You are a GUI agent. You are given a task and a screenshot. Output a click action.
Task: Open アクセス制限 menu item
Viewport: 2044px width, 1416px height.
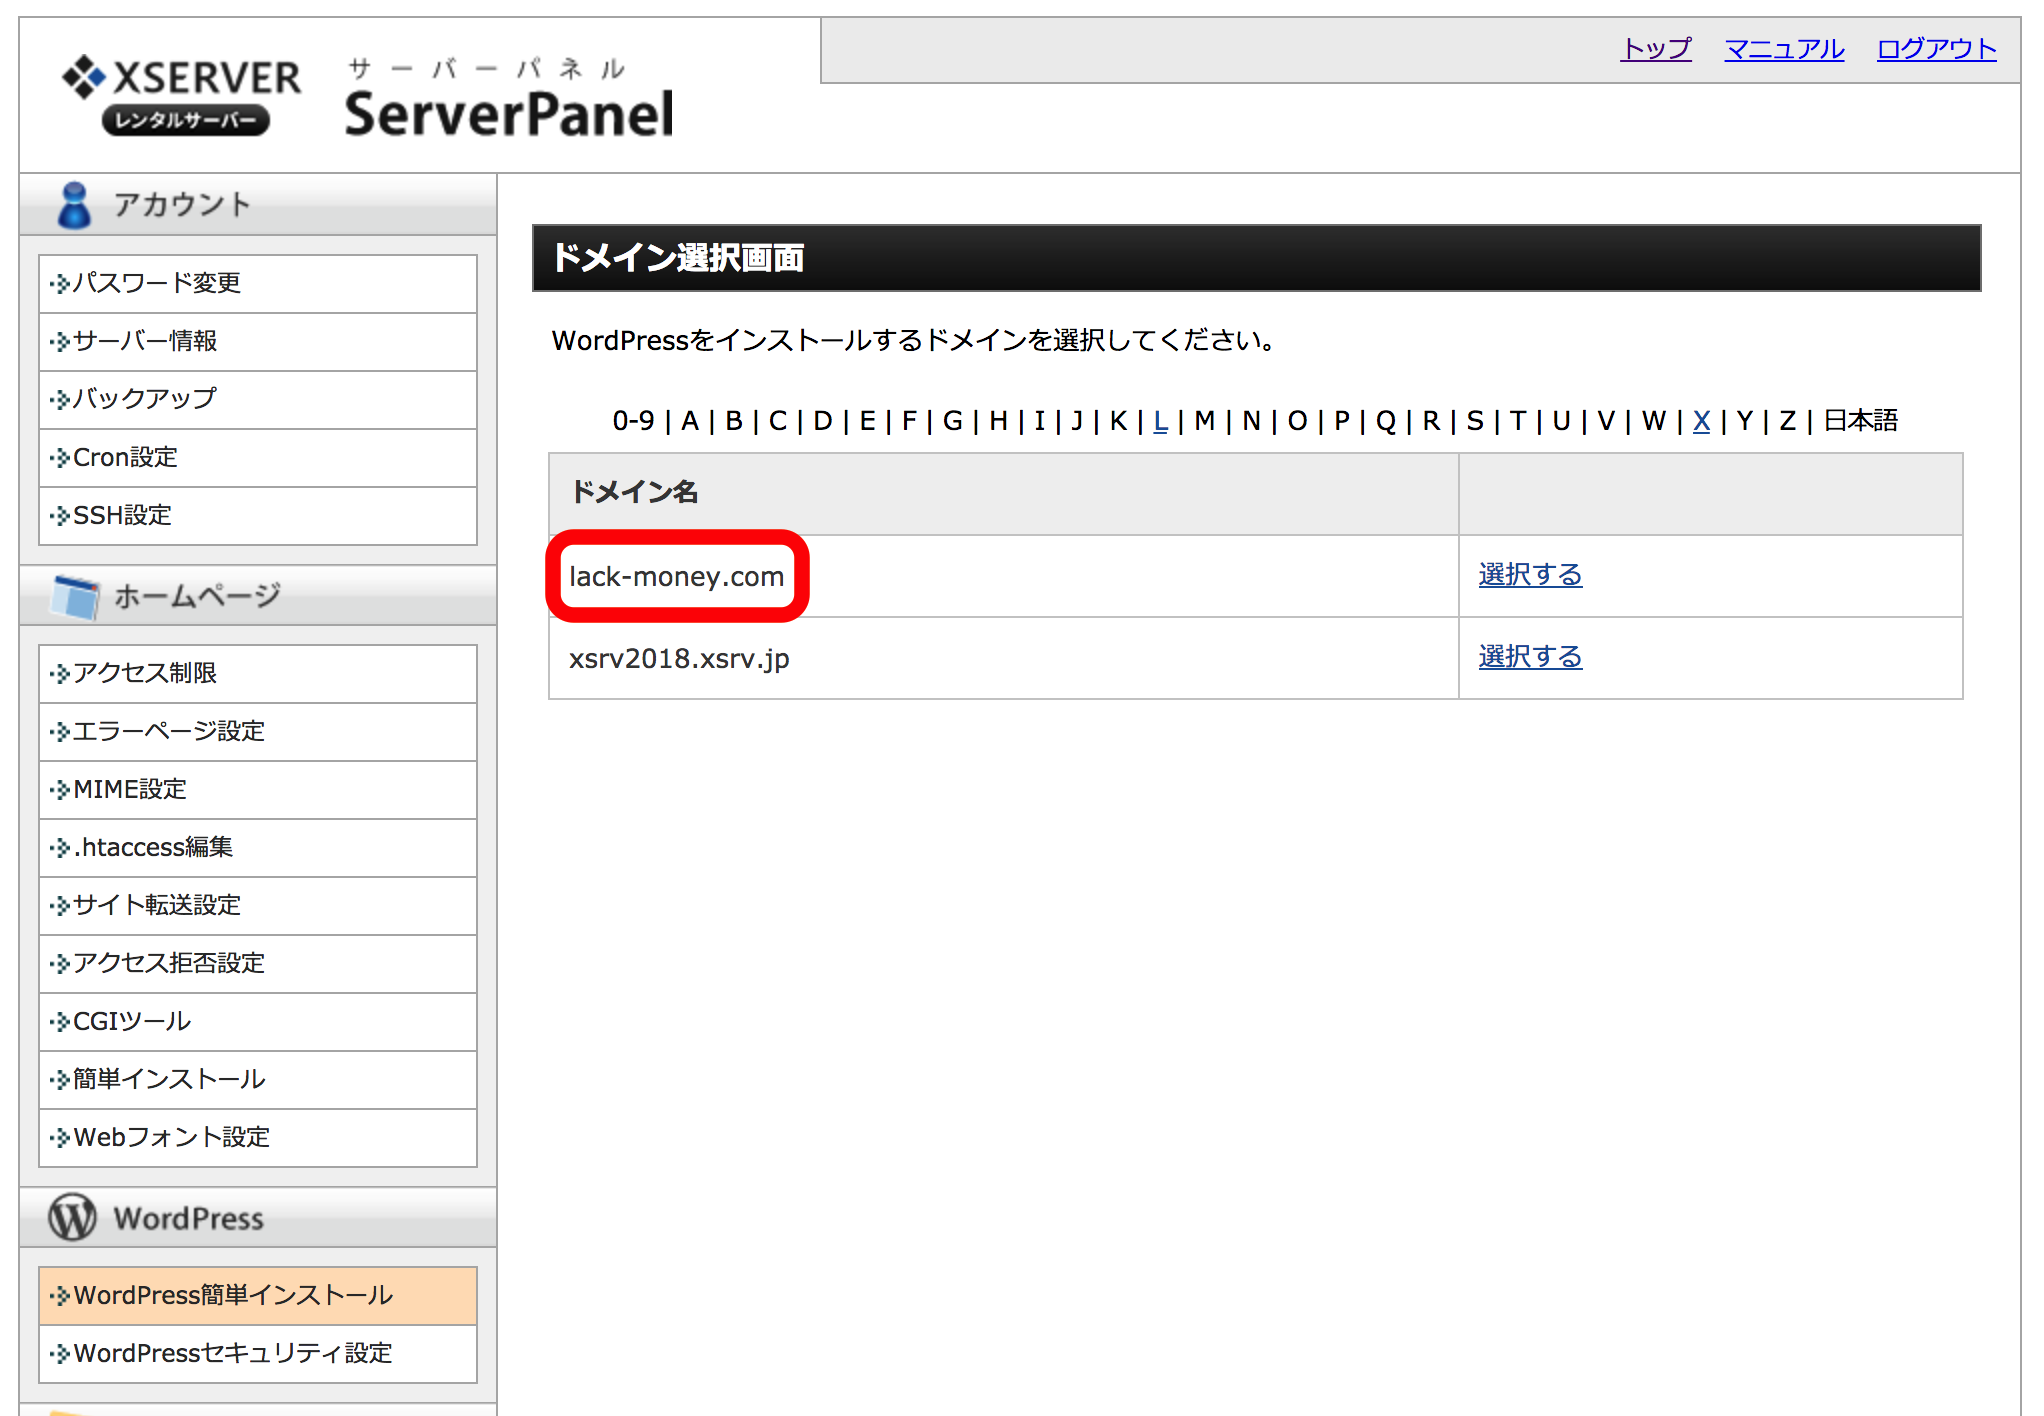coord(258,673)
